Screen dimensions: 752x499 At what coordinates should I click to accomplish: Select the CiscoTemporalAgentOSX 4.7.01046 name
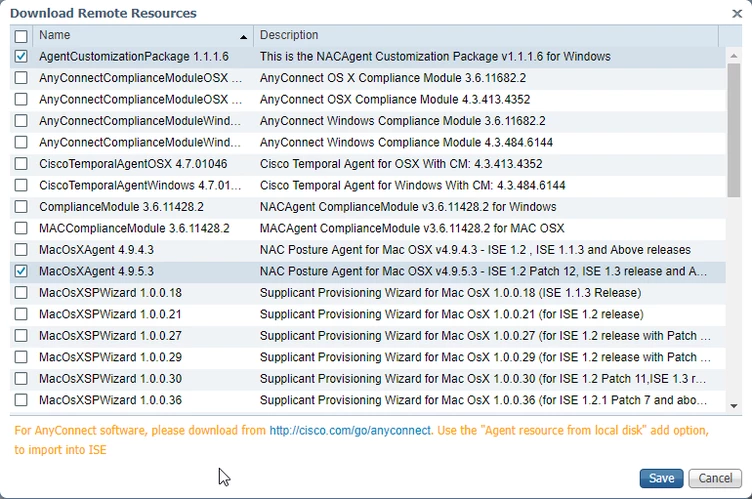tap(133, 164)
